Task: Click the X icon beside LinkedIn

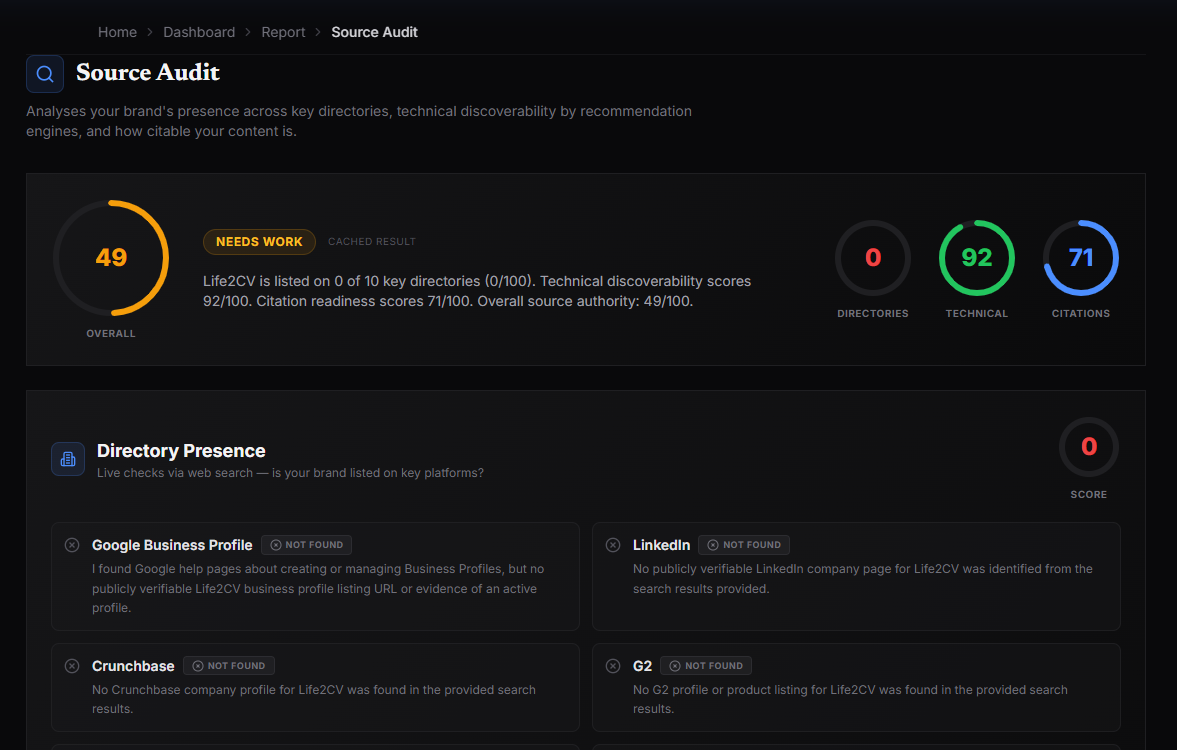Action: (x=613, y=545)
